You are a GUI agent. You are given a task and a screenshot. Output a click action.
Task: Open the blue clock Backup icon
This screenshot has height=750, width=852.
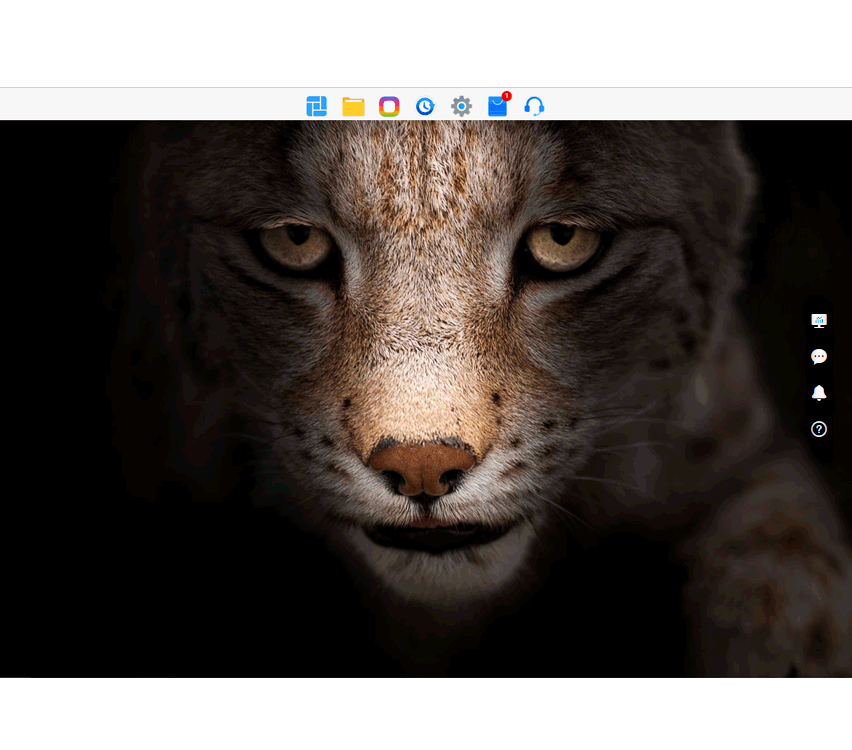tap(425, 106)
